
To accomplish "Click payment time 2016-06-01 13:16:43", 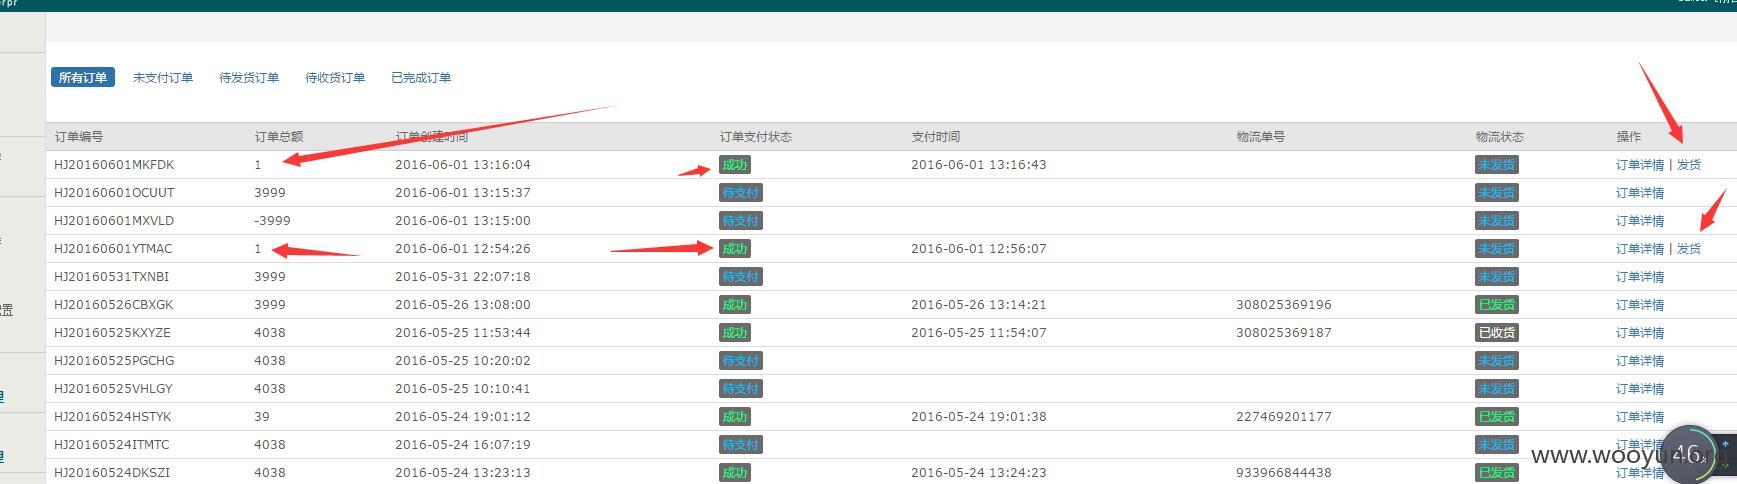I will click(x=979, y=165).
